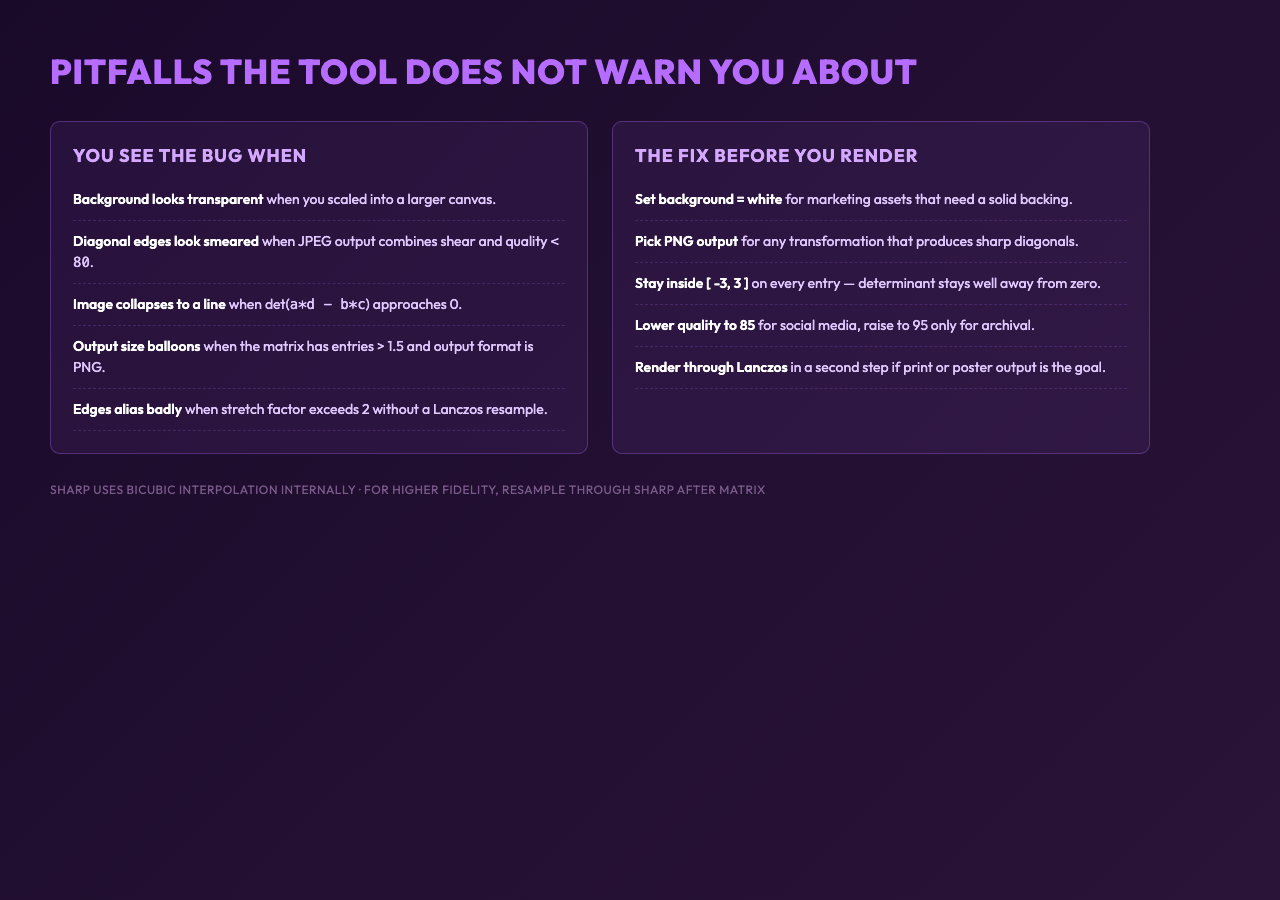Select the "You see the bug when" panel title
The height and width of the screenshot is (900, 1280).
click(190, 156)
